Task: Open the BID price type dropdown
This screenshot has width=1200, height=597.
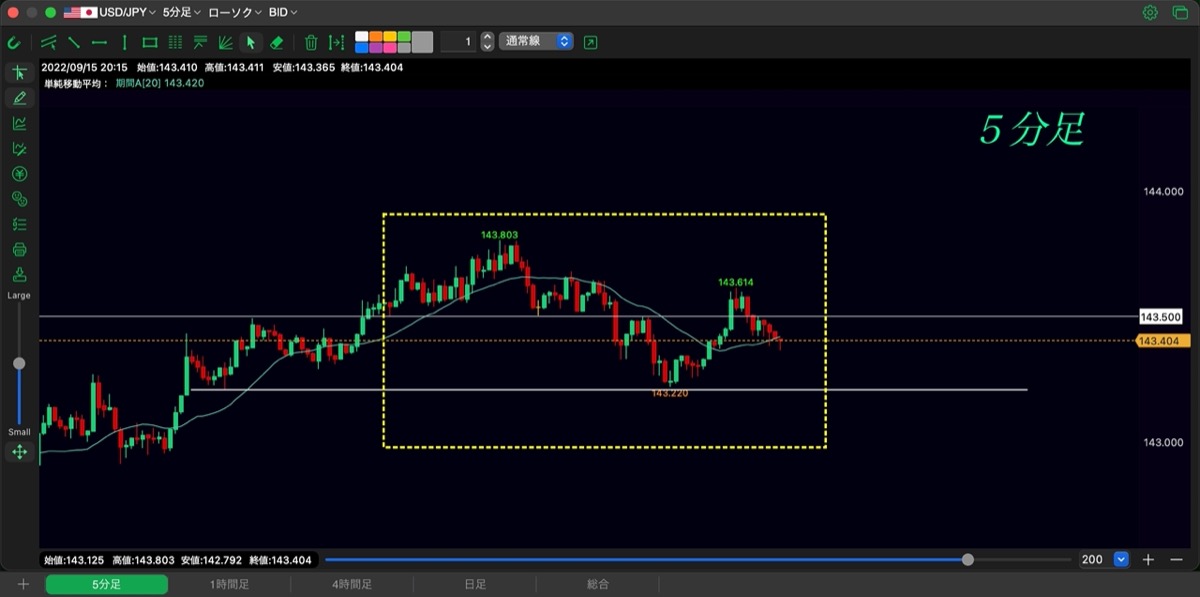Action: coord(283,13)
